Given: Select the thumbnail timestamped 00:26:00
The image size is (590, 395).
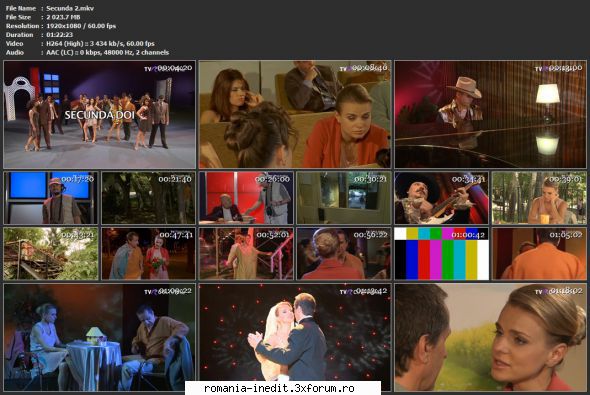Looking at the screenshot, I should click(246, 198).
